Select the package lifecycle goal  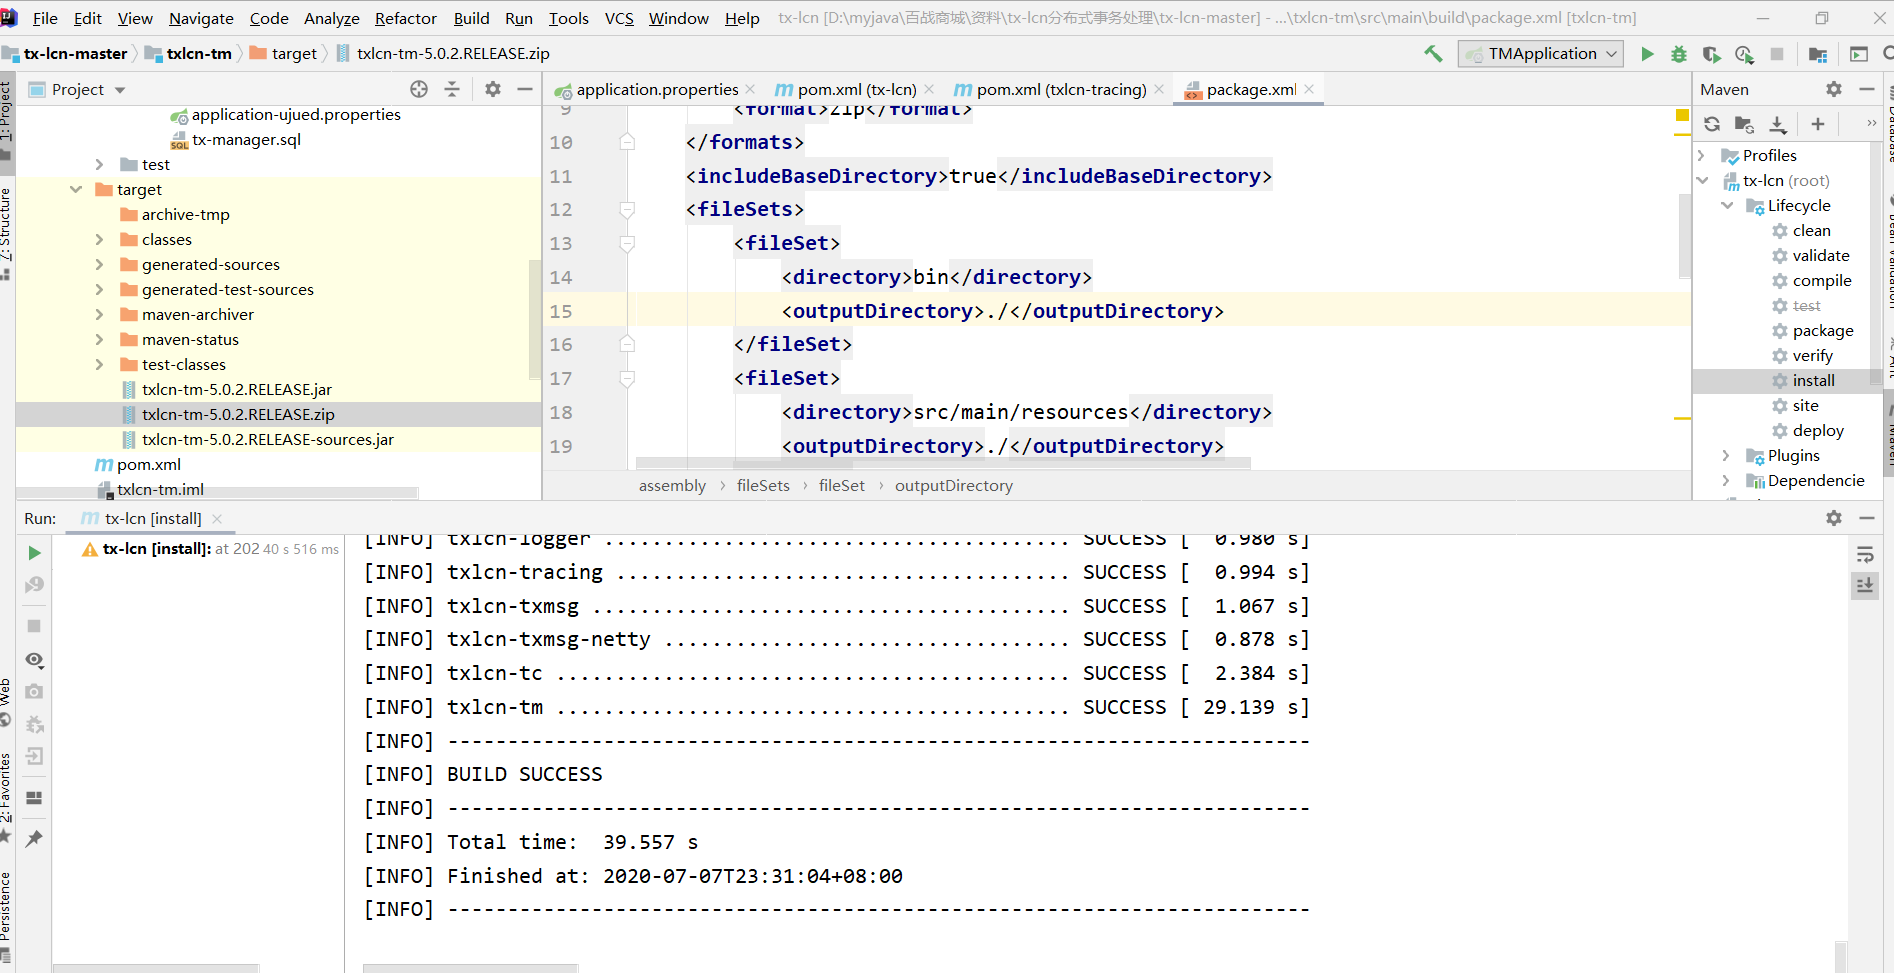coord(1822,330)
